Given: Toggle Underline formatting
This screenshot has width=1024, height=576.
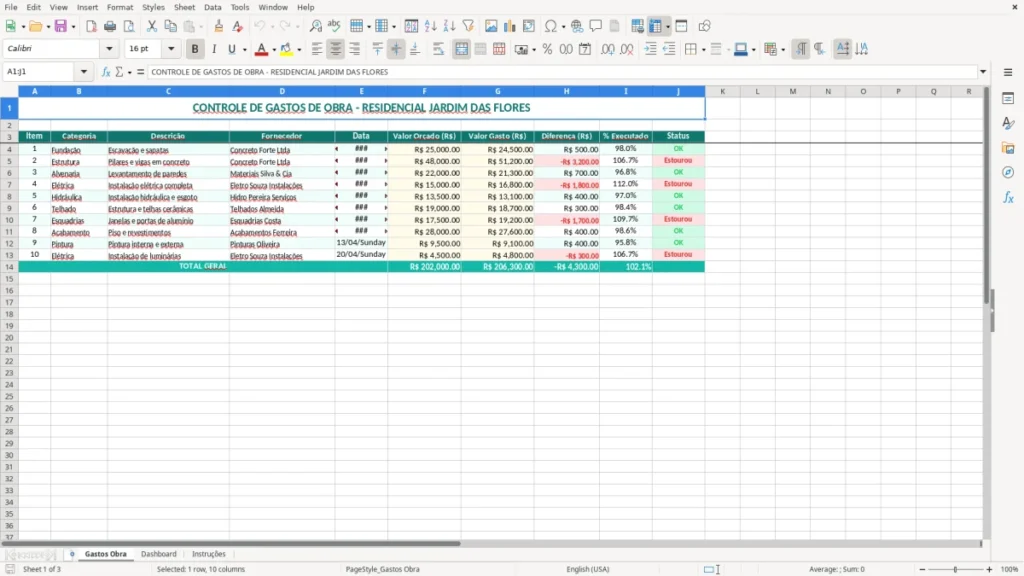Looking at the screenshot, I should [x=232, y=49].
